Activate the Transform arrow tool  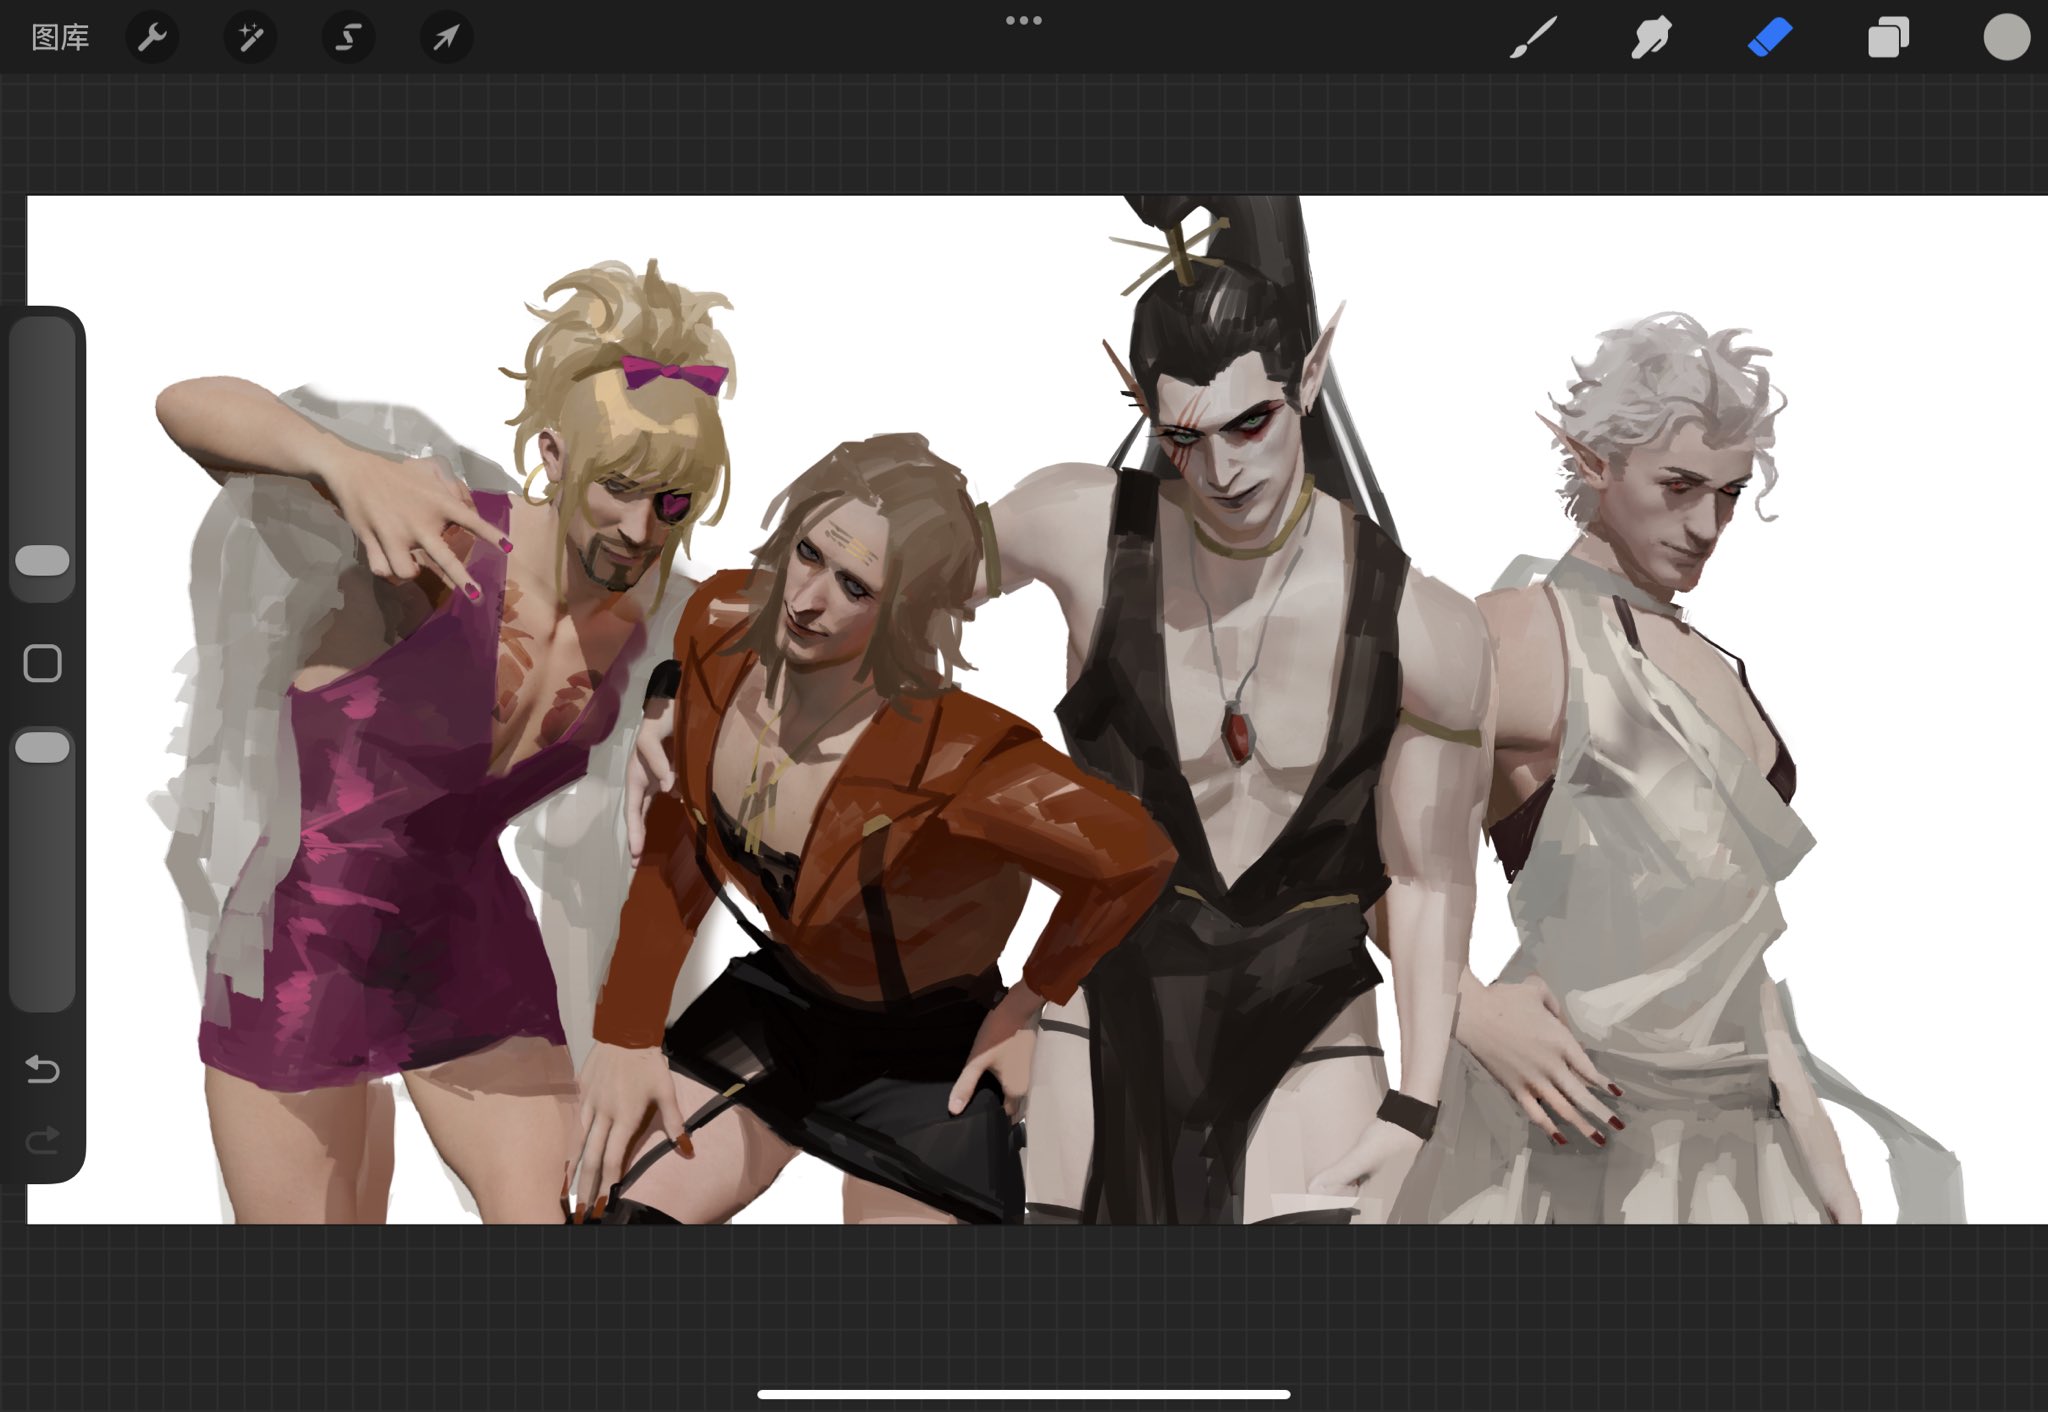pos(446,38)
